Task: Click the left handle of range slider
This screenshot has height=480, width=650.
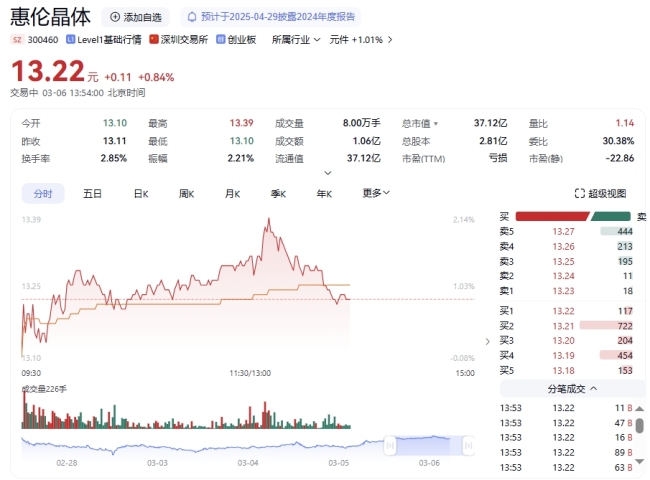Action: [x=390, y=446]
